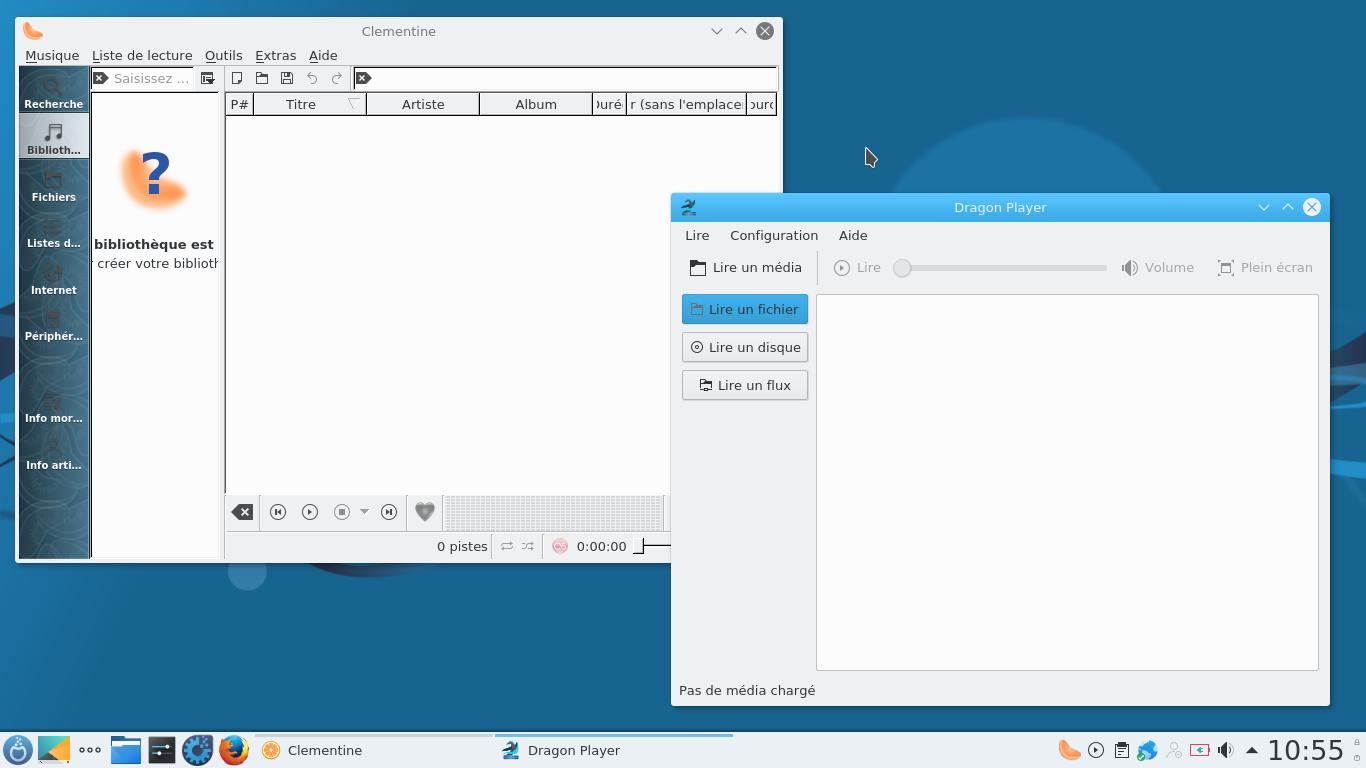1366x768 pixels.
Task: Switch to Dragon Player in taskbar
Action: pyautogui.click(x=614, y=750)
